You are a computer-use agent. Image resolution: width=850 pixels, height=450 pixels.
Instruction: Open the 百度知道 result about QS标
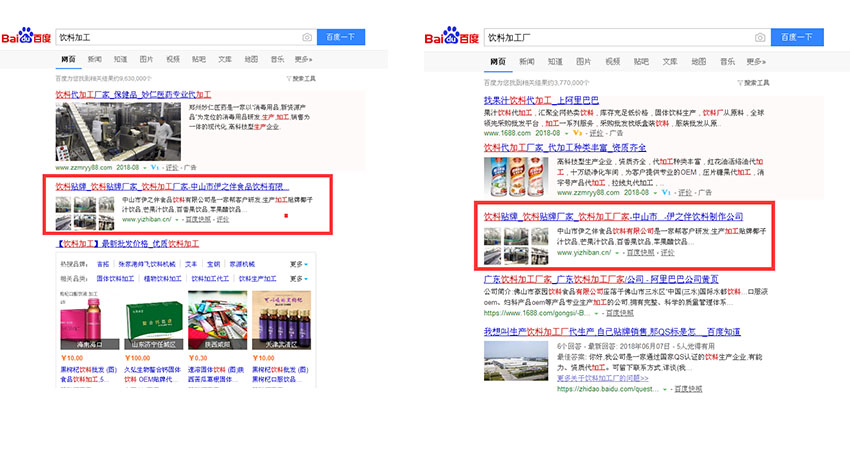click(x=612, y=332)
